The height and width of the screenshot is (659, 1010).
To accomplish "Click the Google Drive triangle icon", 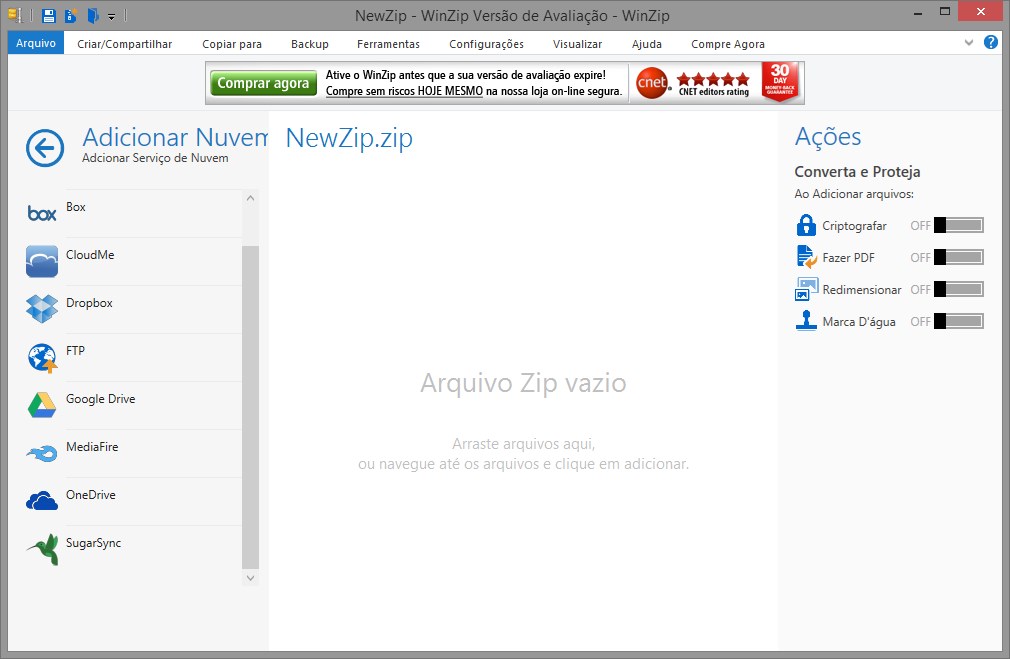I will tap(42, 405).
